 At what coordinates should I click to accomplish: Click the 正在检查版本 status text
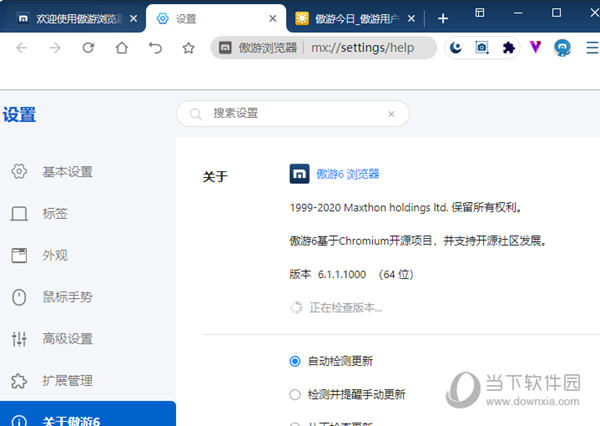[346, 308]
